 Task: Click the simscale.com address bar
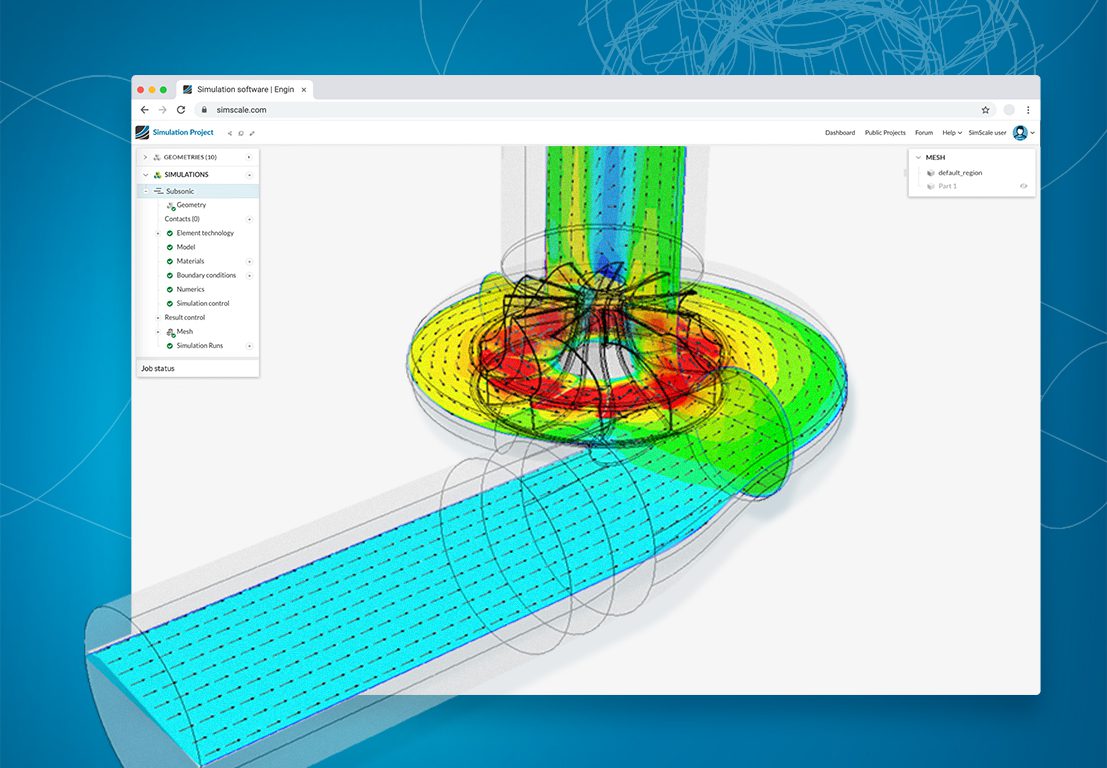coord(593,109)
